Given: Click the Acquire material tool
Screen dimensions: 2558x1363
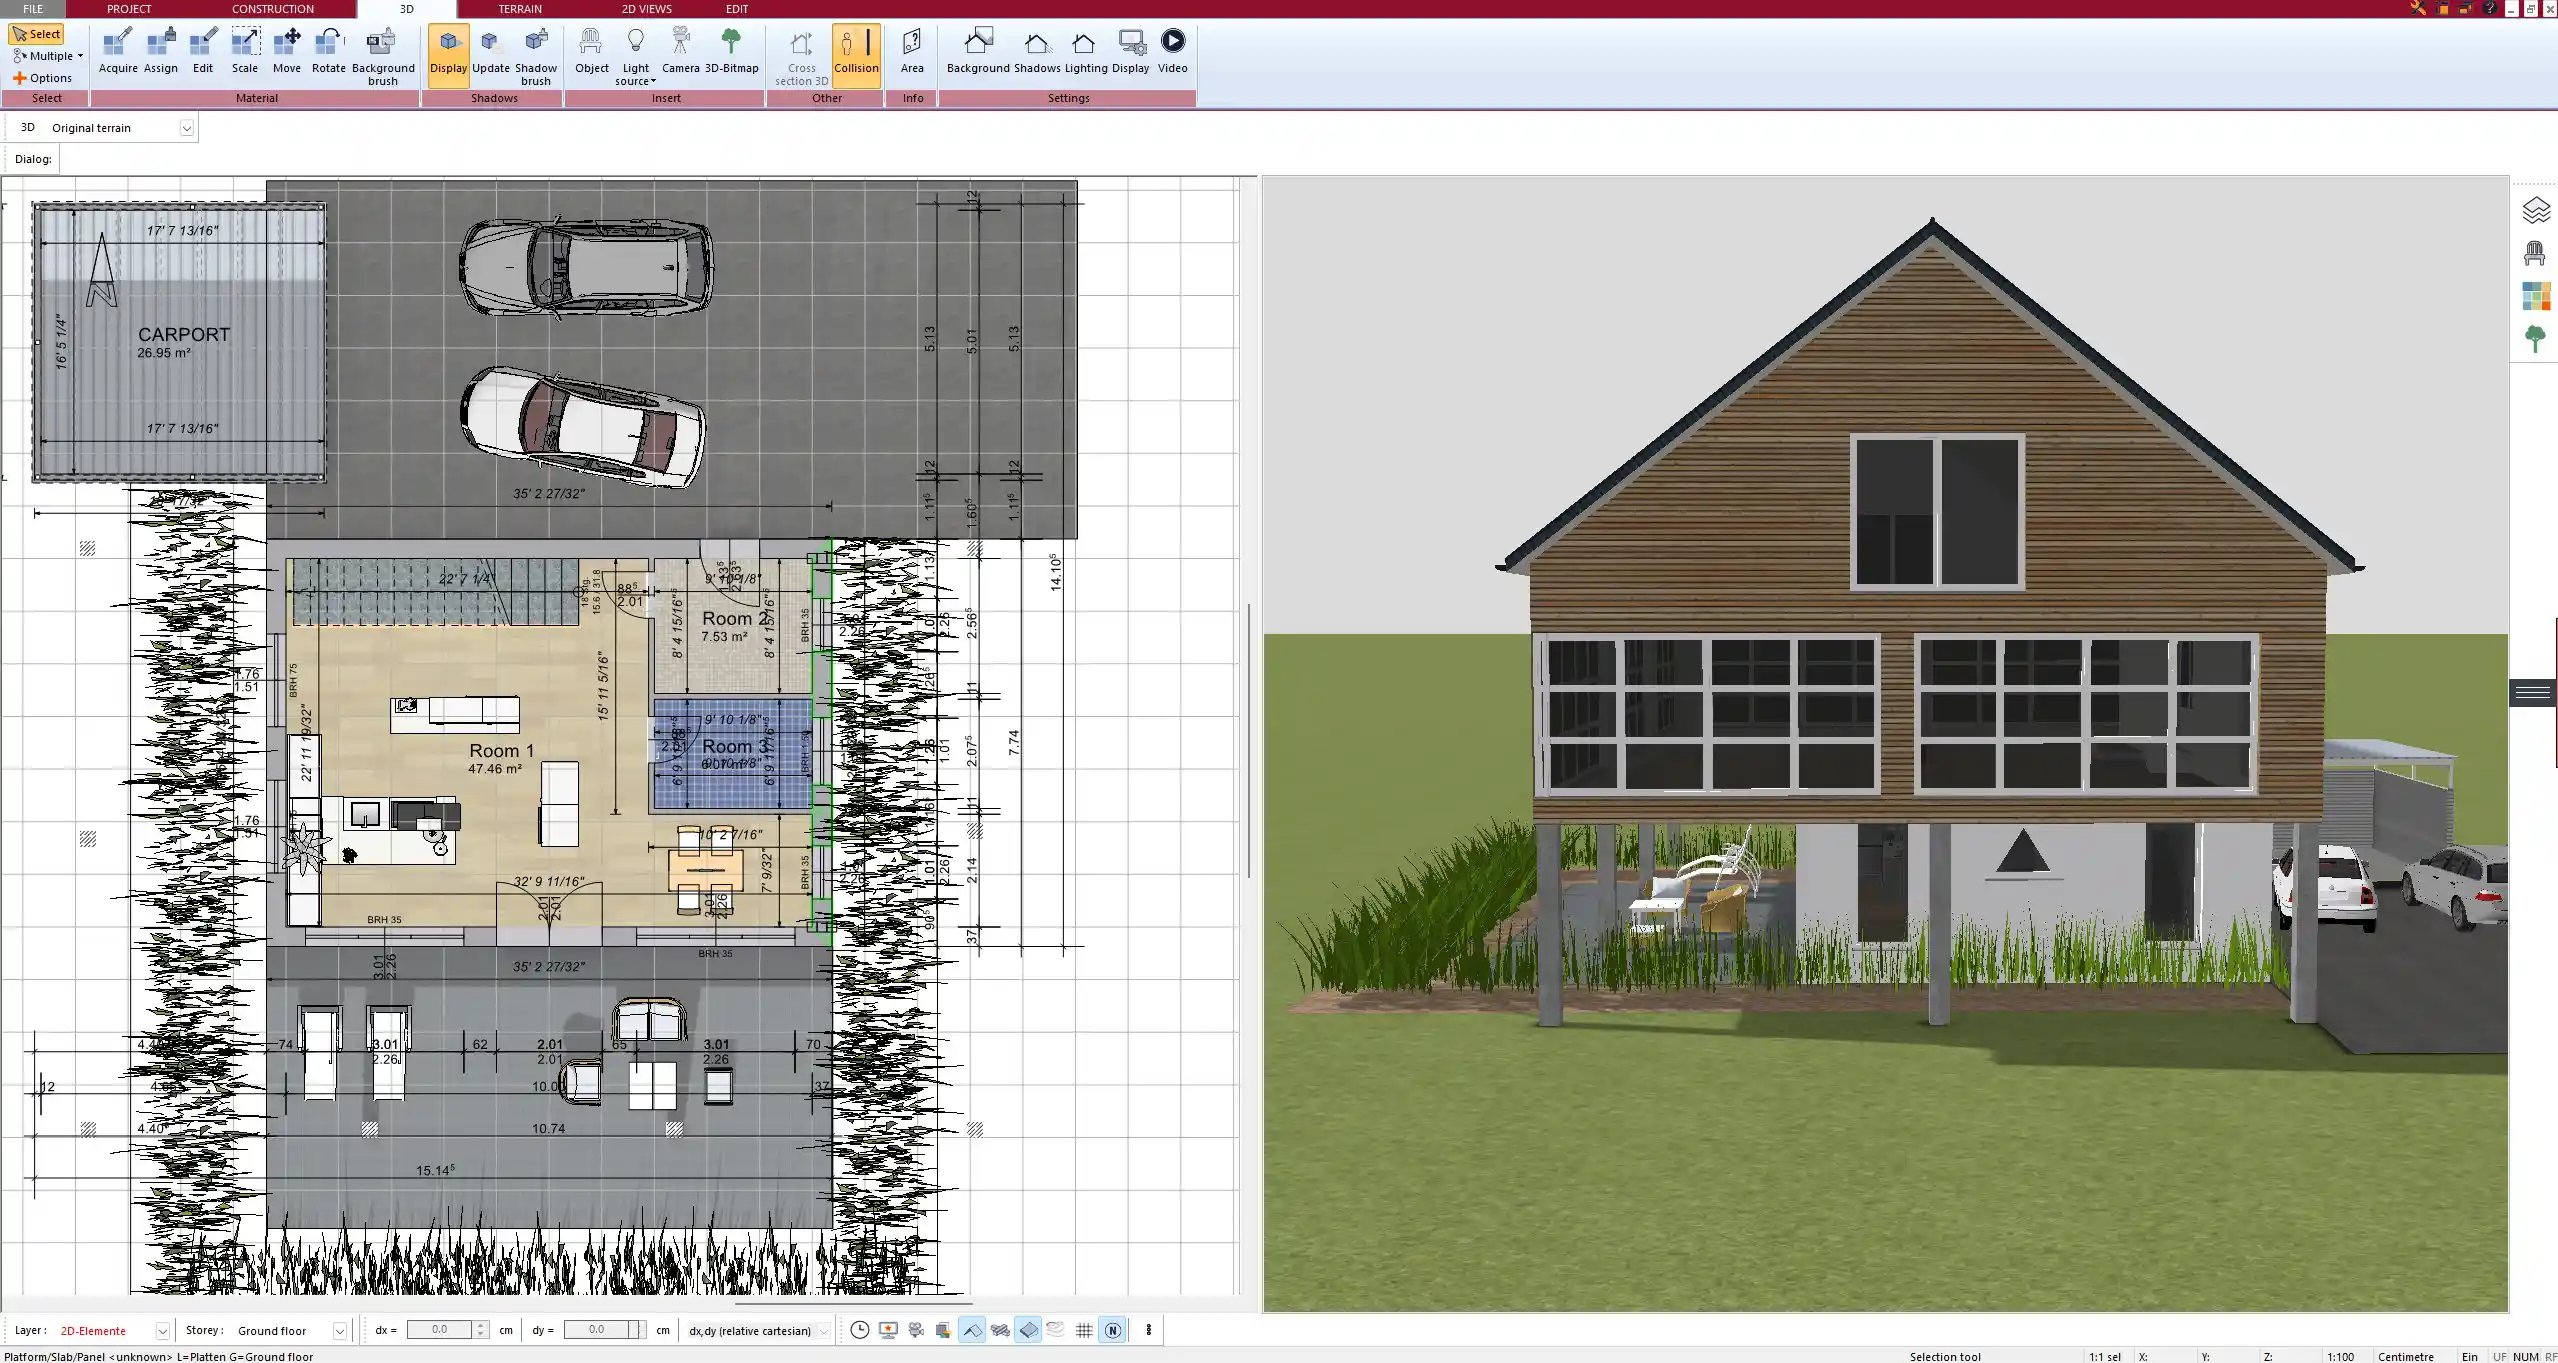Looking at the screenshot, I should pos(118,51).
